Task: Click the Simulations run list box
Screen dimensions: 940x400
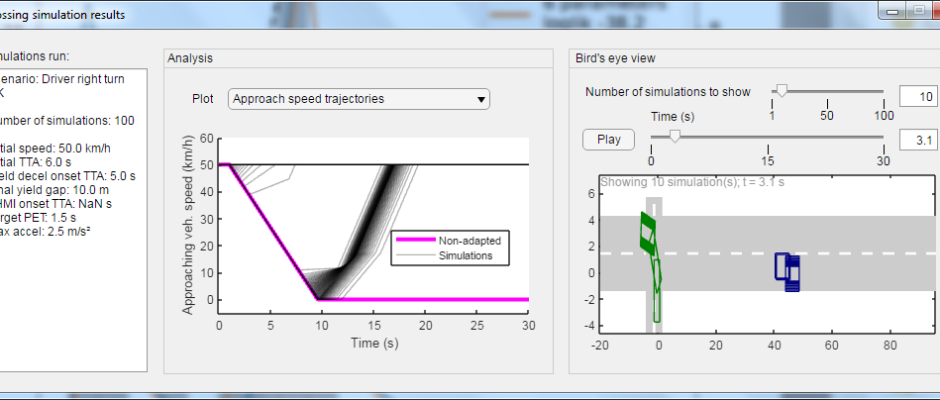Action: [x=73, y=219]
